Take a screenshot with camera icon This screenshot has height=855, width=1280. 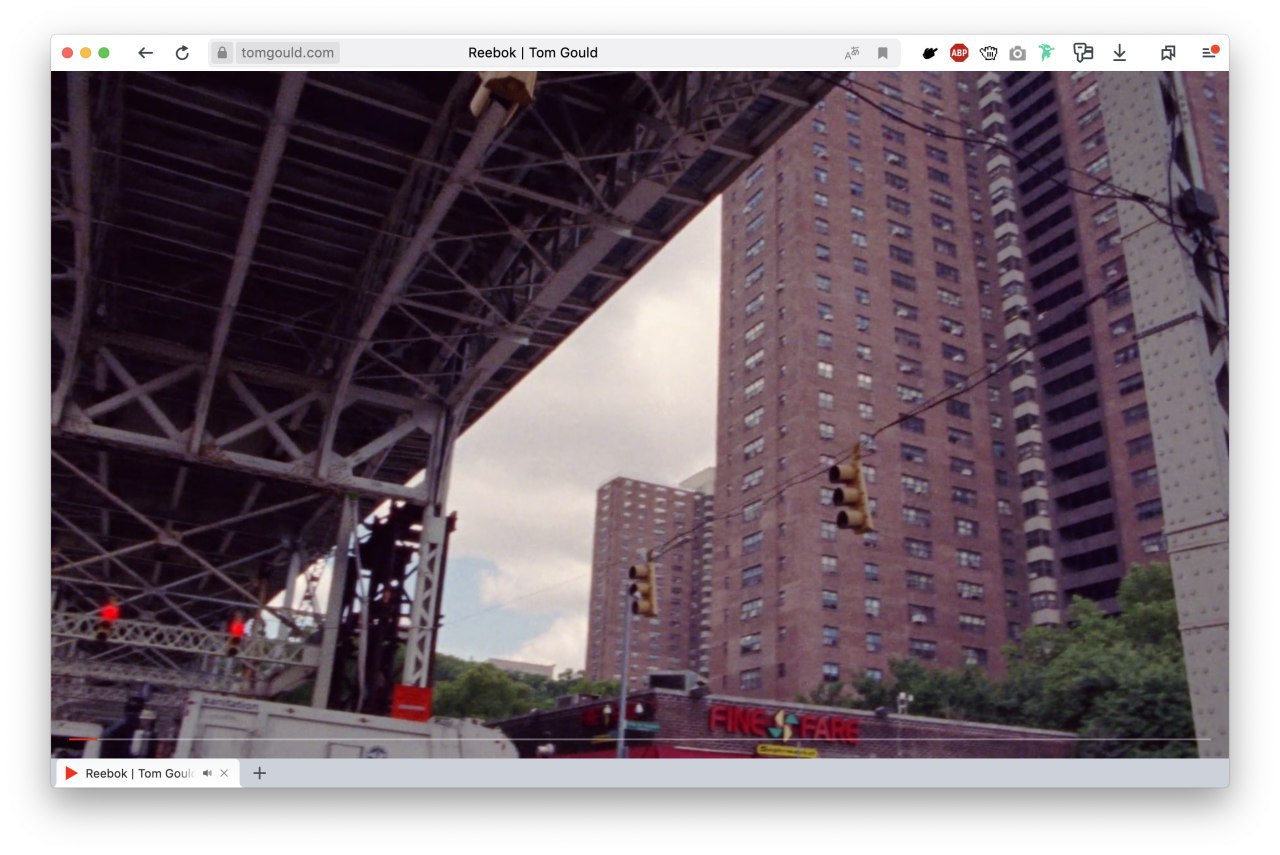pyautogui.click(x=1018, y=53)
